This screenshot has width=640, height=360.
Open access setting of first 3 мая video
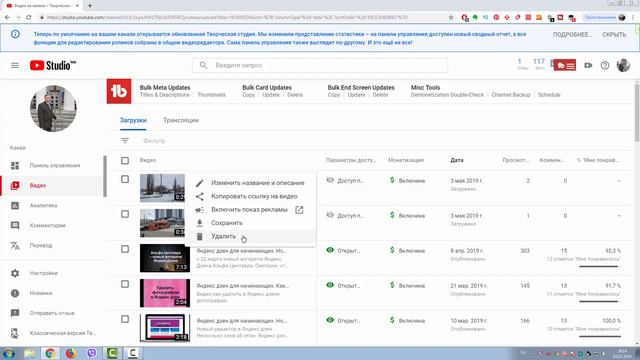(345, 180)
